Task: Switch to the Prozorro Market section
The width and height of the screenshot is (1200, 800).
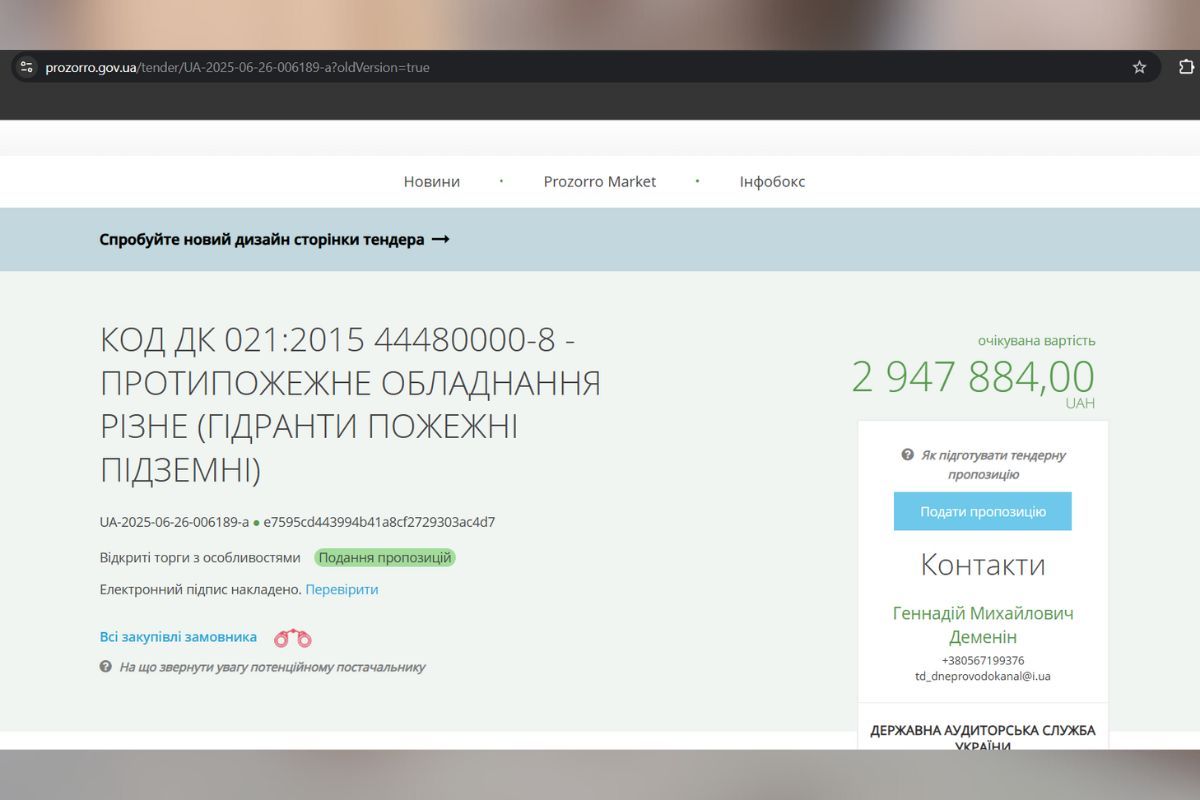Action: point(600,181)
